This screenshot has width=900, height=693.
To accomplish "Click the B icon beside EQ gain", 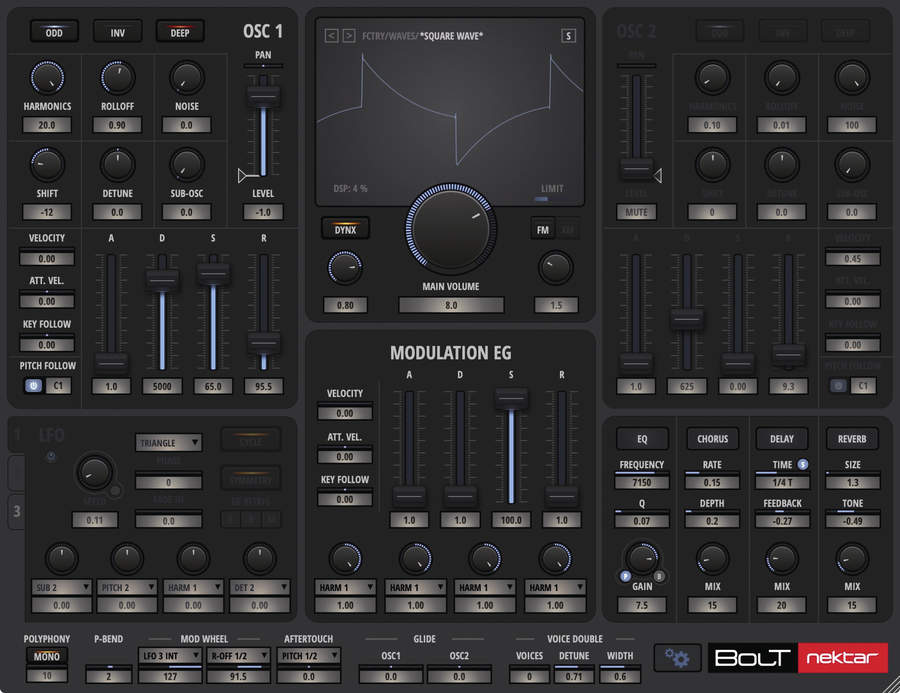I will [x=659, y=576].
